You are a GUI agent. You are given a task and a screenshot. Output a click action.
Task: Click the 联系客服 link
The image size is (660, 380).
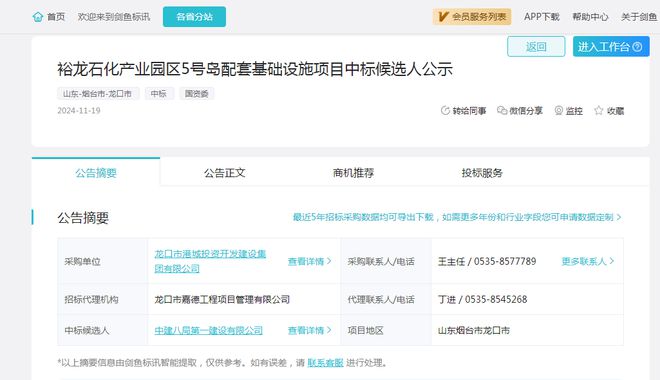click(x=325, y=363)
